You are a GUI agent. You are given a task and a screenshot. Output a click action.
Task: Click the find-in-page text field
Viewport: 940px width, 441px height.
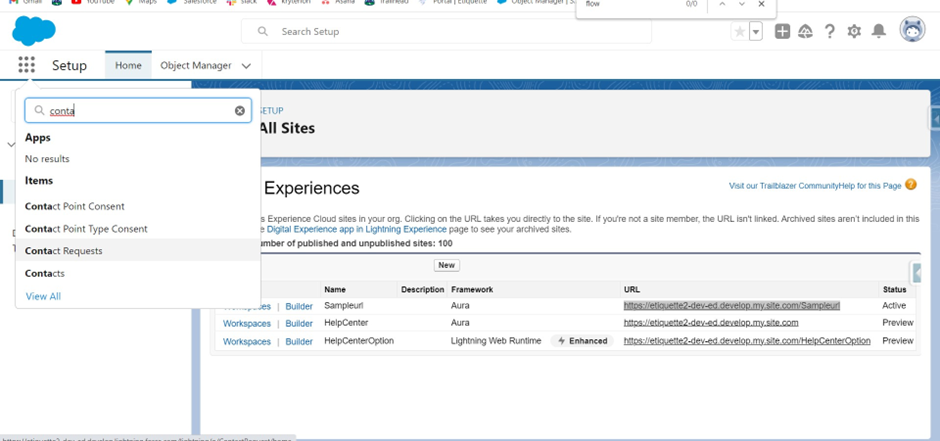[629, 4]
